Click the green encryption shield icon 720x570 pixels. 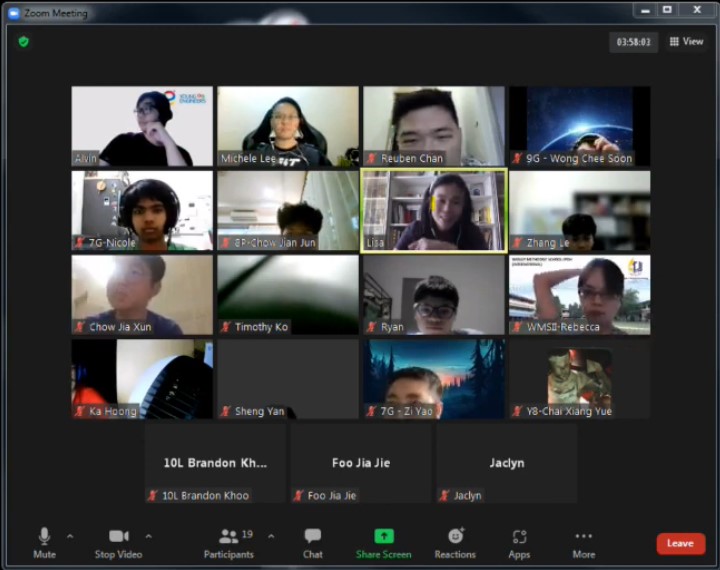(24, 42)
